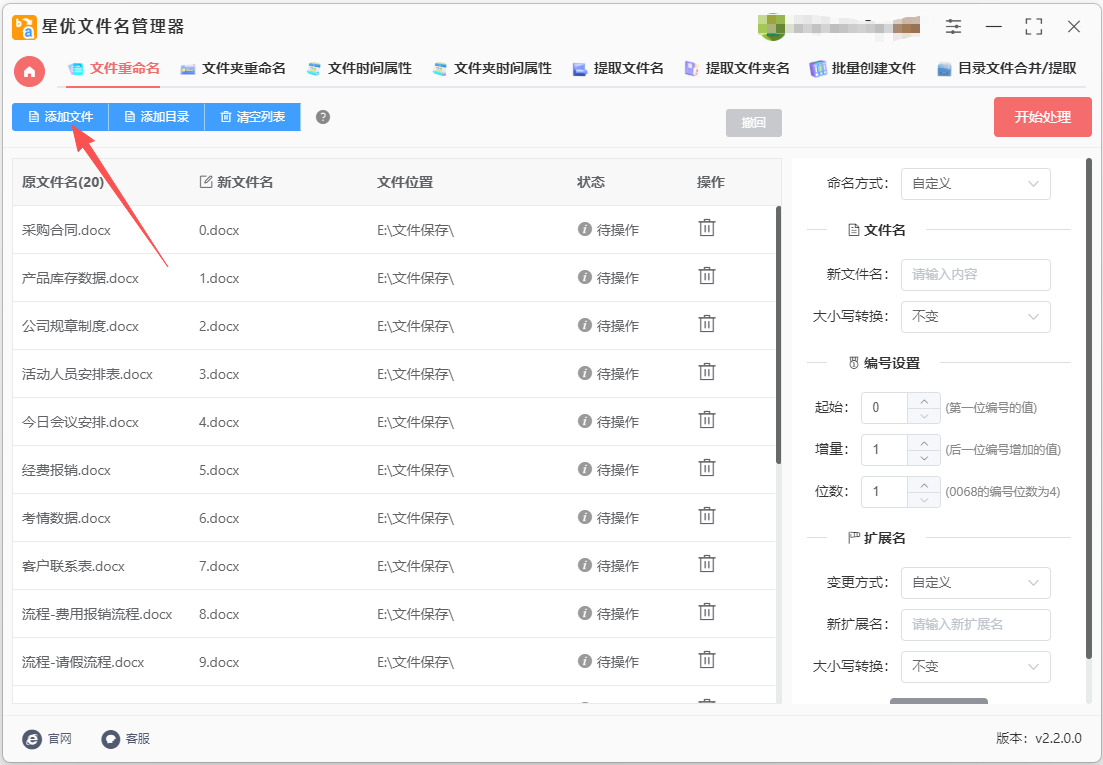1103x765 pixels.
Task: Trash the 经费报销.docx row
Action: [x=706, y=468]
